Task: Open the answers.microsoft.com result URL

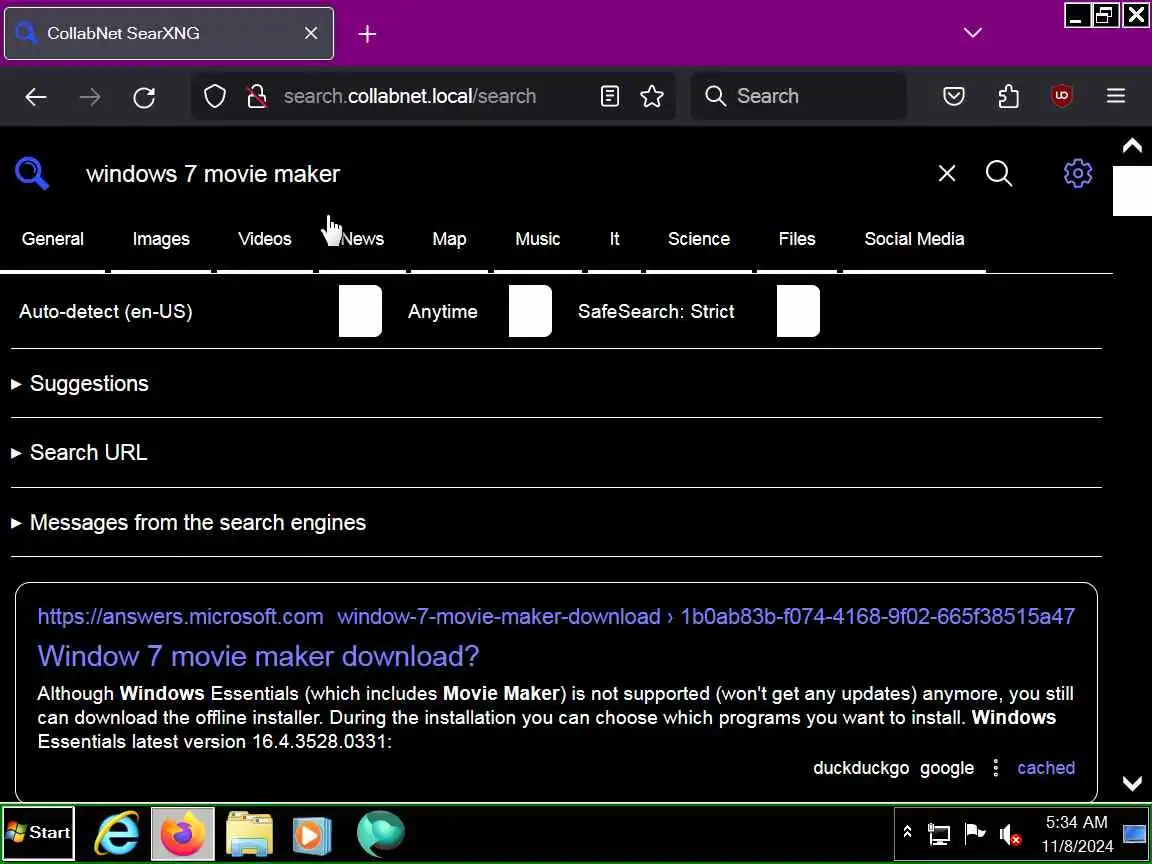Action: click(x=556, y=616)
